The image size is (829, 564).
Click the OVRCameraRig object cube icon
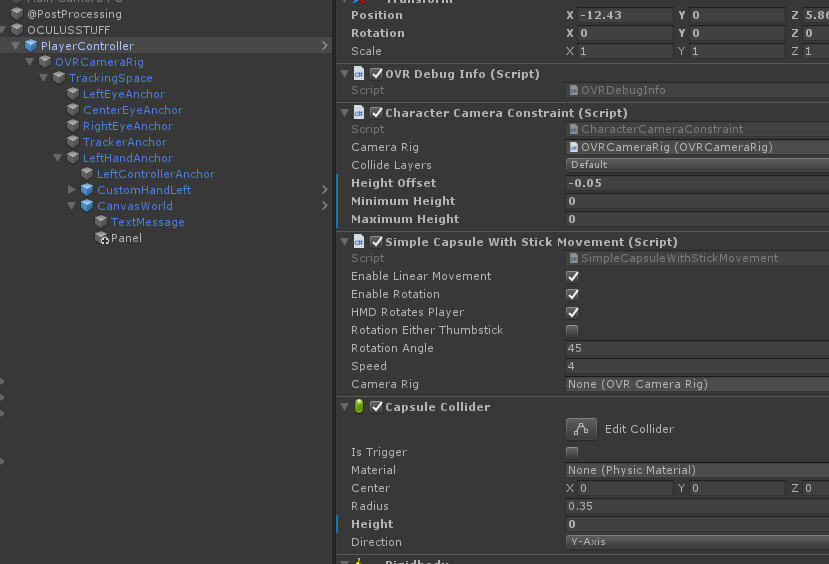(45, 62)
